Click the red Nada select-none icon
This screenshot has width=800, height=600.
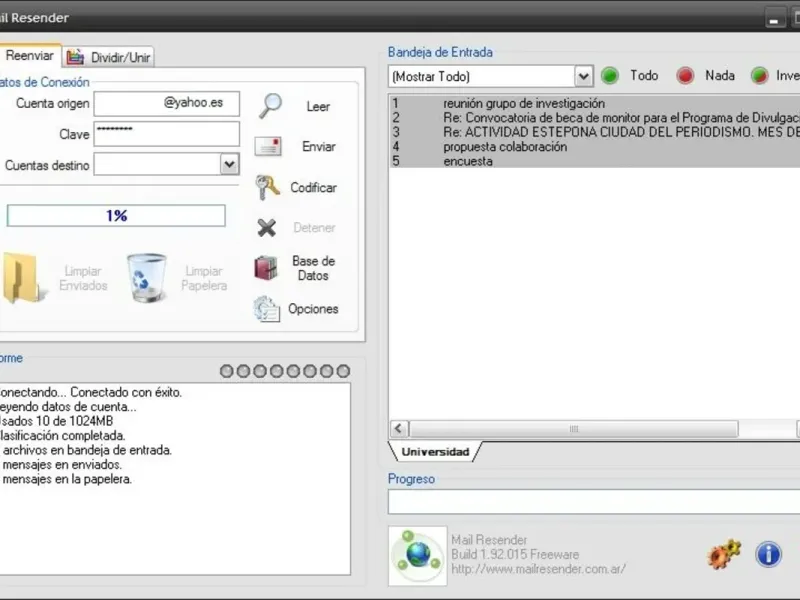click(685, 76)
